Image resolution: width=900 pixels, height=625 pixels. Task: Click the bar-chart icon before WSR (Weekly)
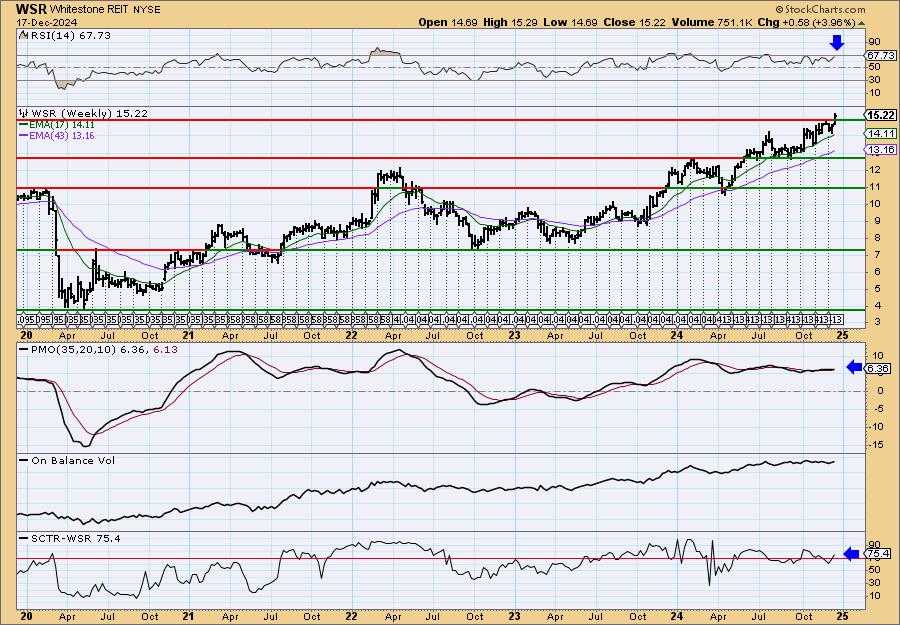point(24,113)
